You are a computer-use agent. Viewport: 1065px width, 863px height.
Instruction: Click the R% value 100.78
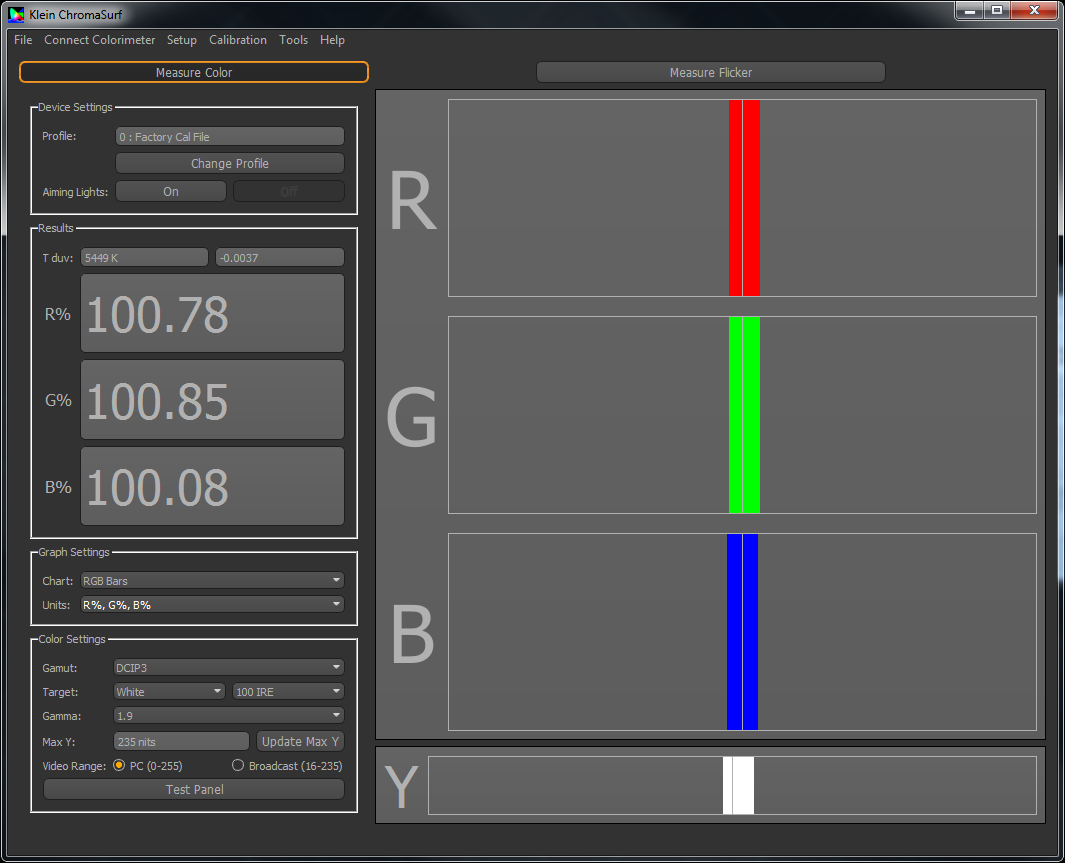coord(213,314)
